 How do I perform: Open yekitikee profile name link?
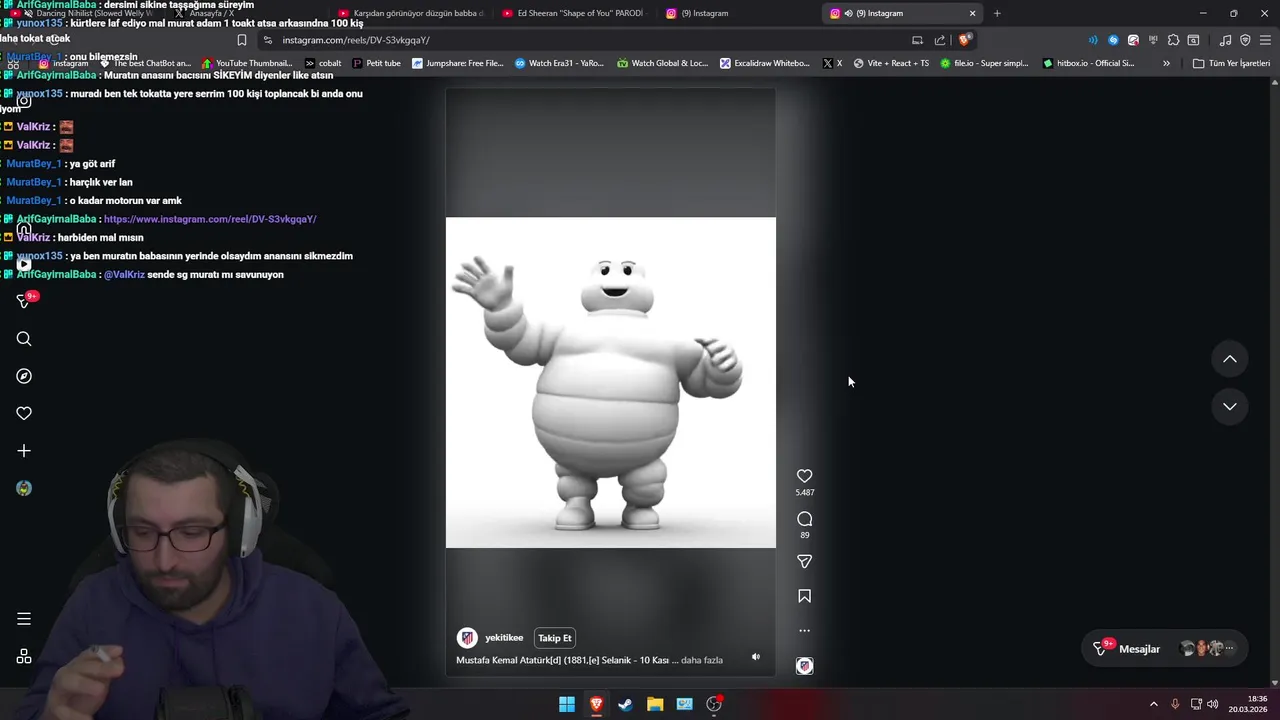(x=504, y=638)
